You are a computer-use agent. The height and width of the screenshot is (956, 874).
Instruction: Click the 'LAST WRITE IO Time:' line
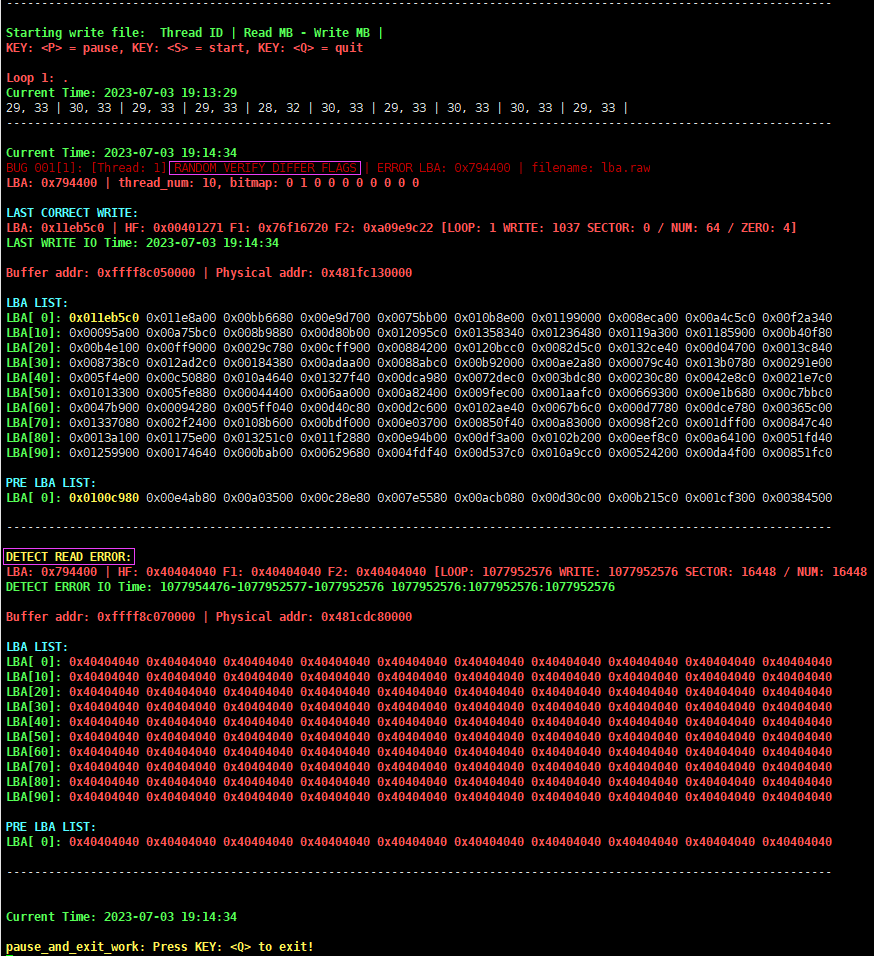142,243
